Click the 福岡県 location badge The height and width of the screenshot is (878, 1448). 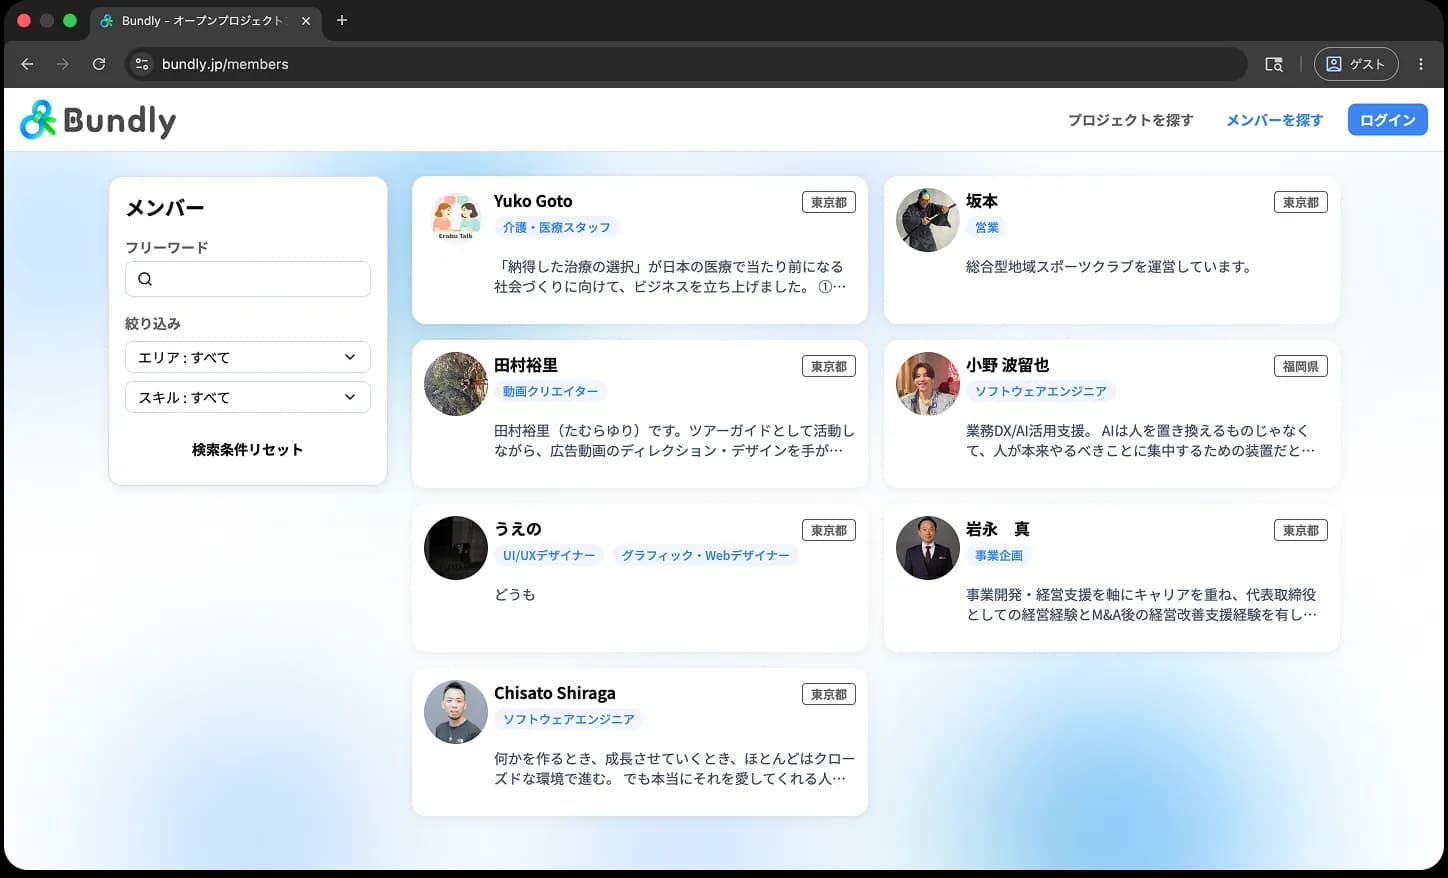(1301, 366)
